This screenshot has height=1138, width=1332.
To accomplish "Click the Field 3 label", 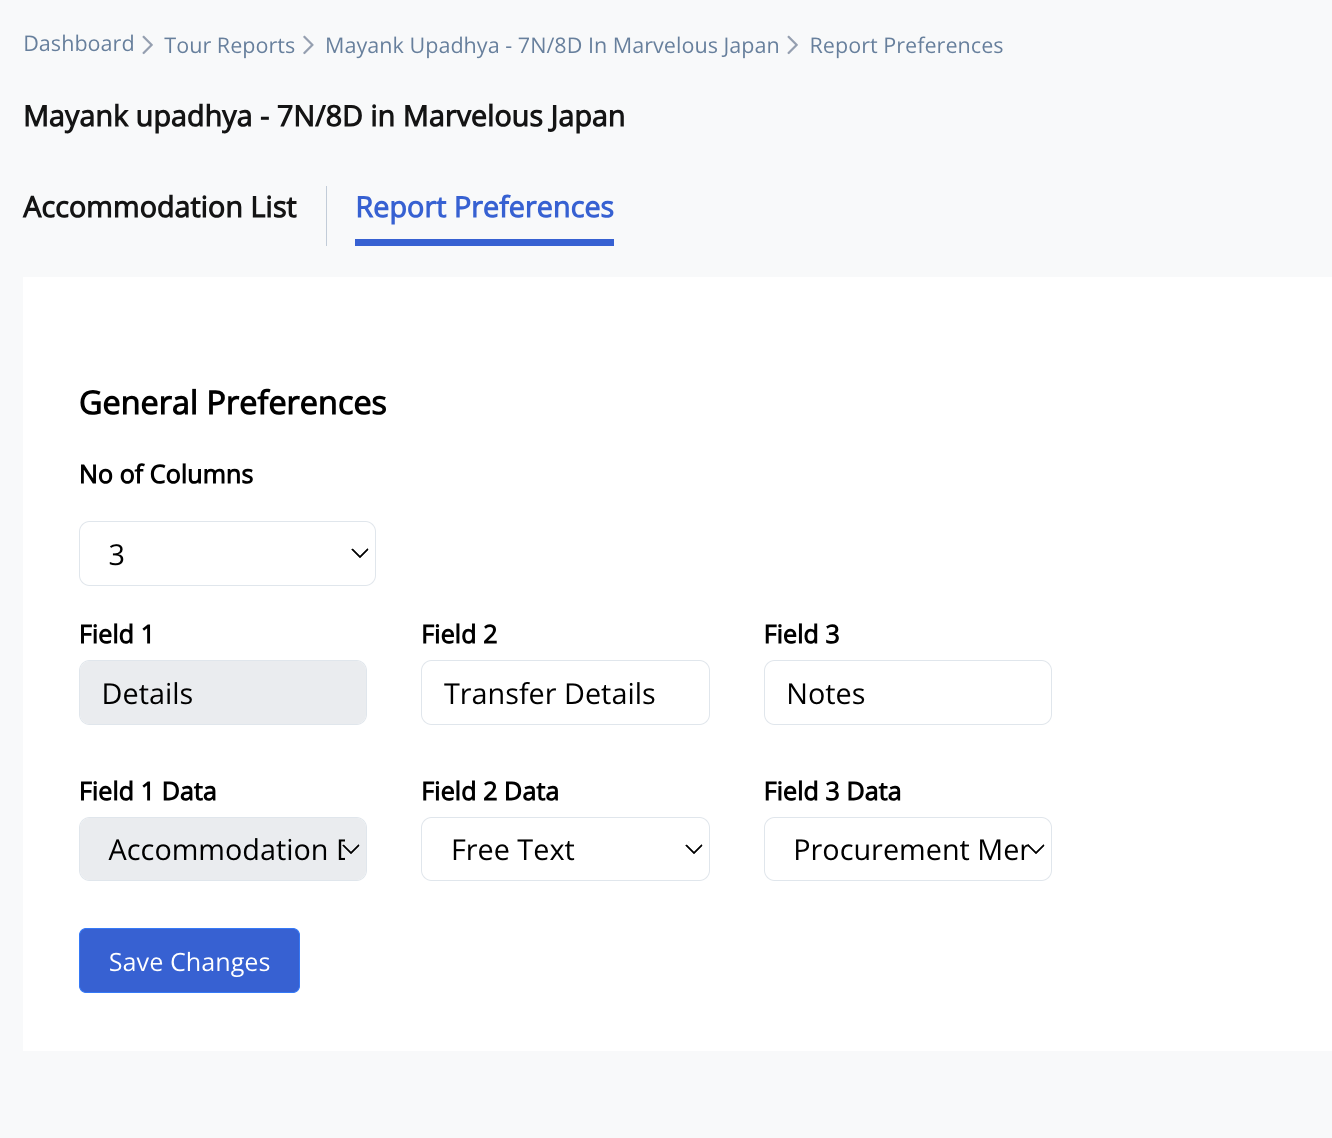I will (x=802, y=634).
